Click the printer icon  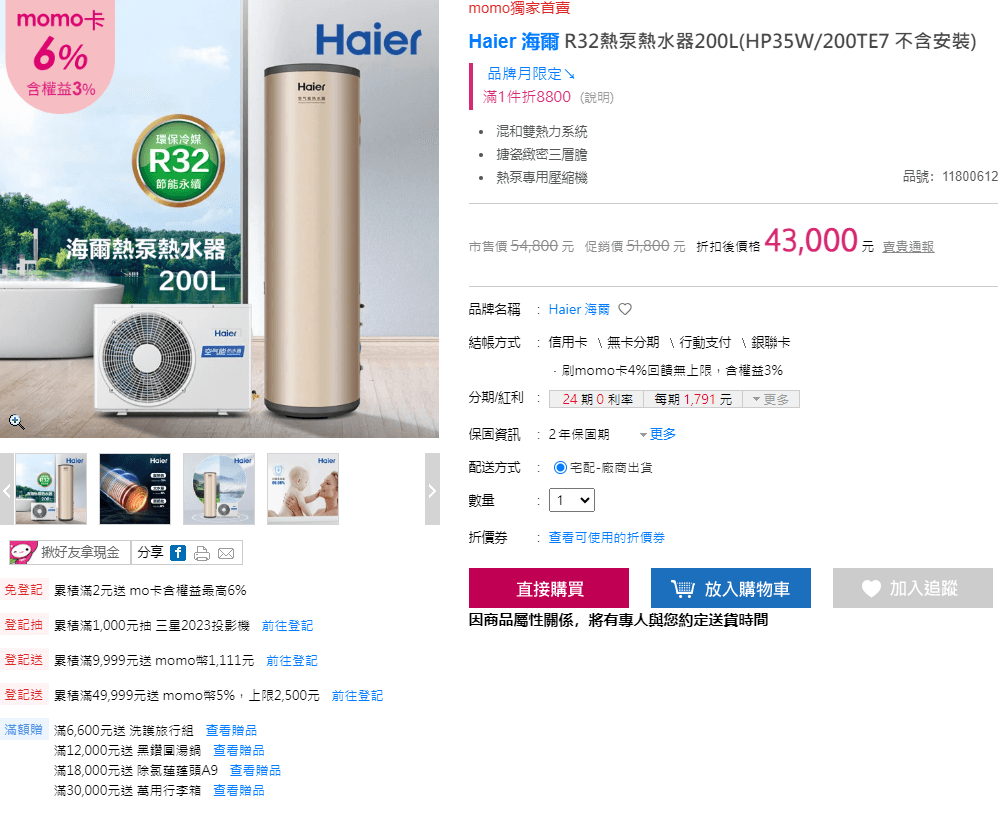tap(202, 553)
